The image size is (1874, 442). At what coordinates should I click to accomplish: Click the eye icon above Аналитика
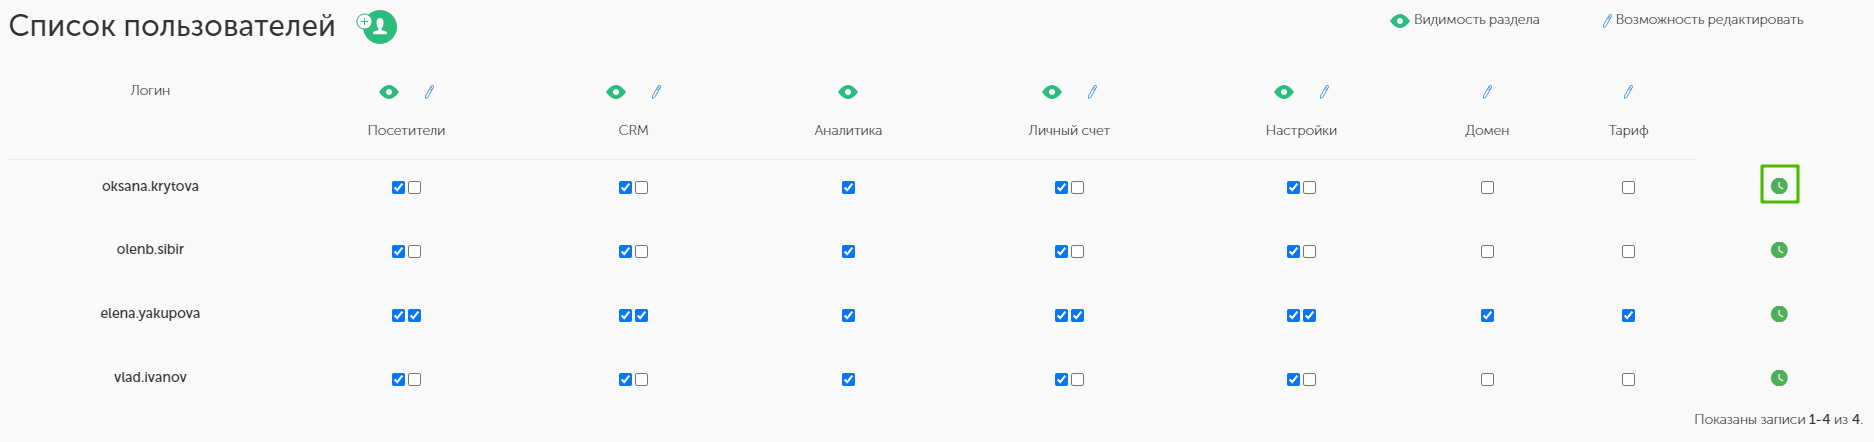tap(848, 92)
